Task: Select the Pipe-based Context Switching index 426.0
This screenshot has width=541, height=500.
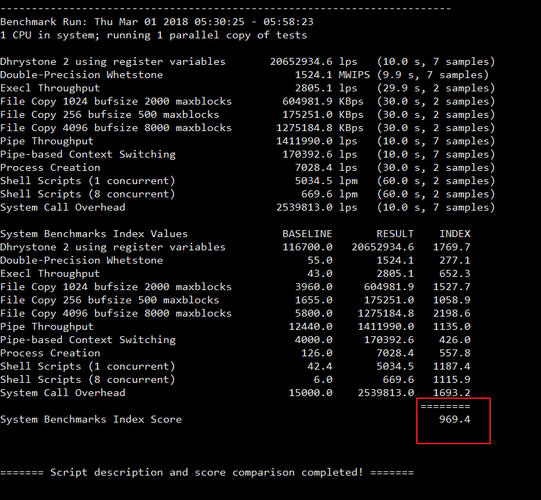Action: click(x=454, y=340)
